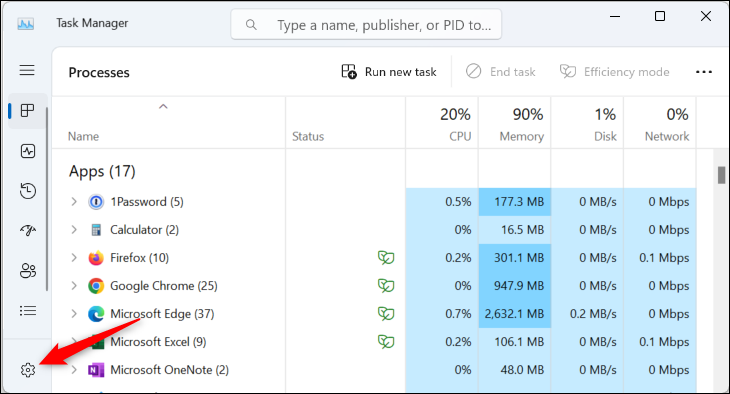Image resolution: width=730 pixels, height=394 pixels.
Task: Click the 947.9 MB memory cell
Action: 514,286
